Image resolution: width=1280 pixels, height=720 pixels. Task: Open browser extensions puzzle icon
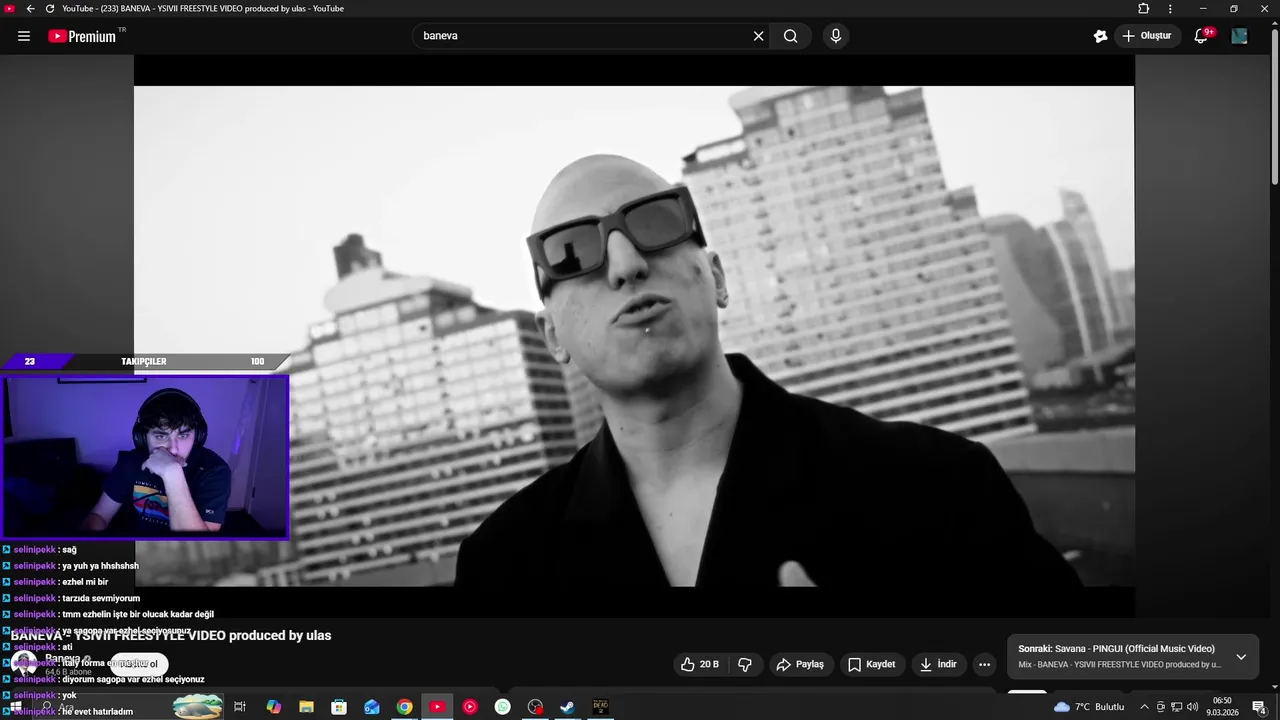point(1144,8)
